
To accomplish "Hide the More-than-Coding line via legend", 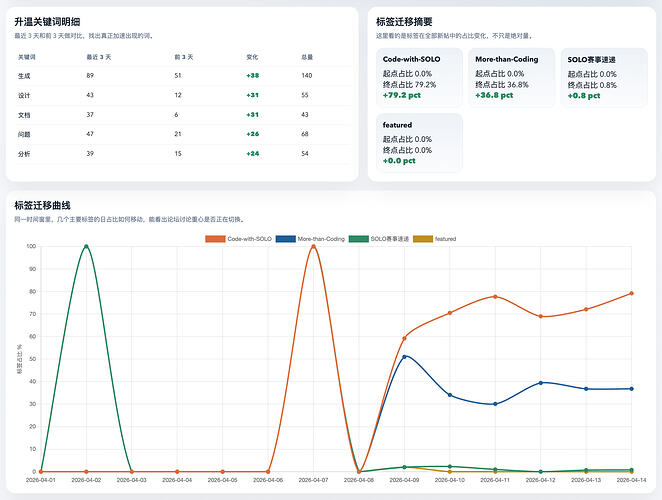I will [316, 239].
